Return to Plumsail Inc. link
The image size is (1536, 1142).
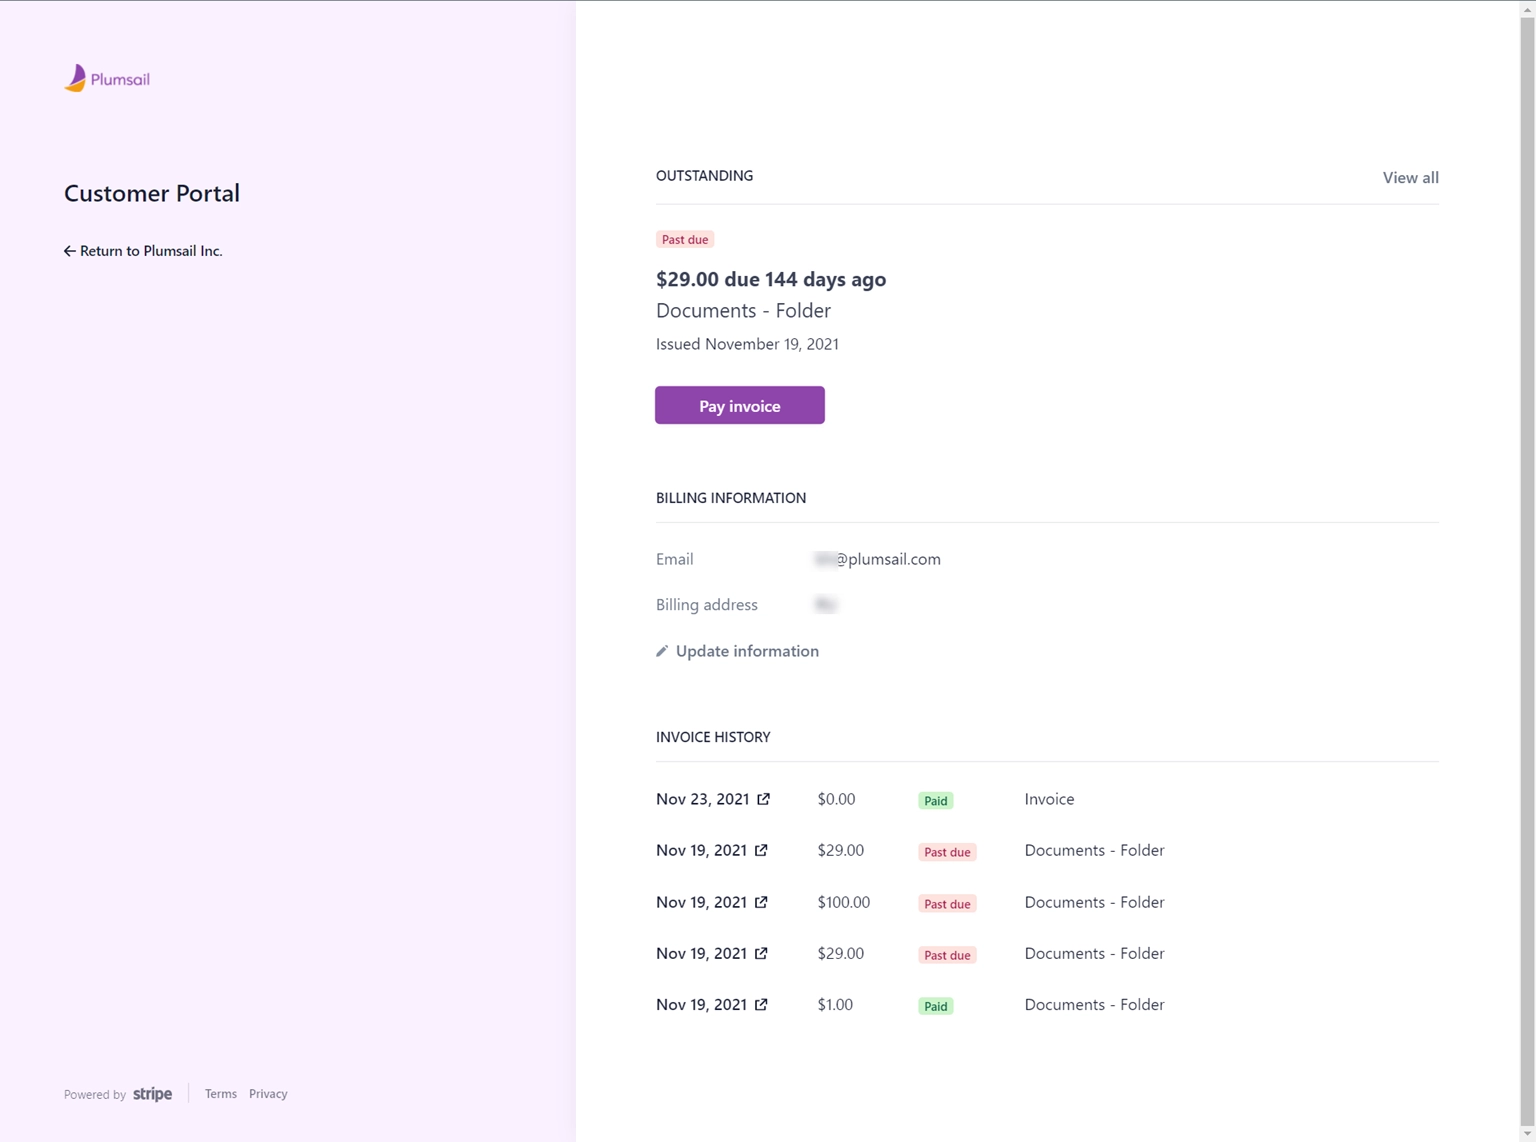coord(143,251)
